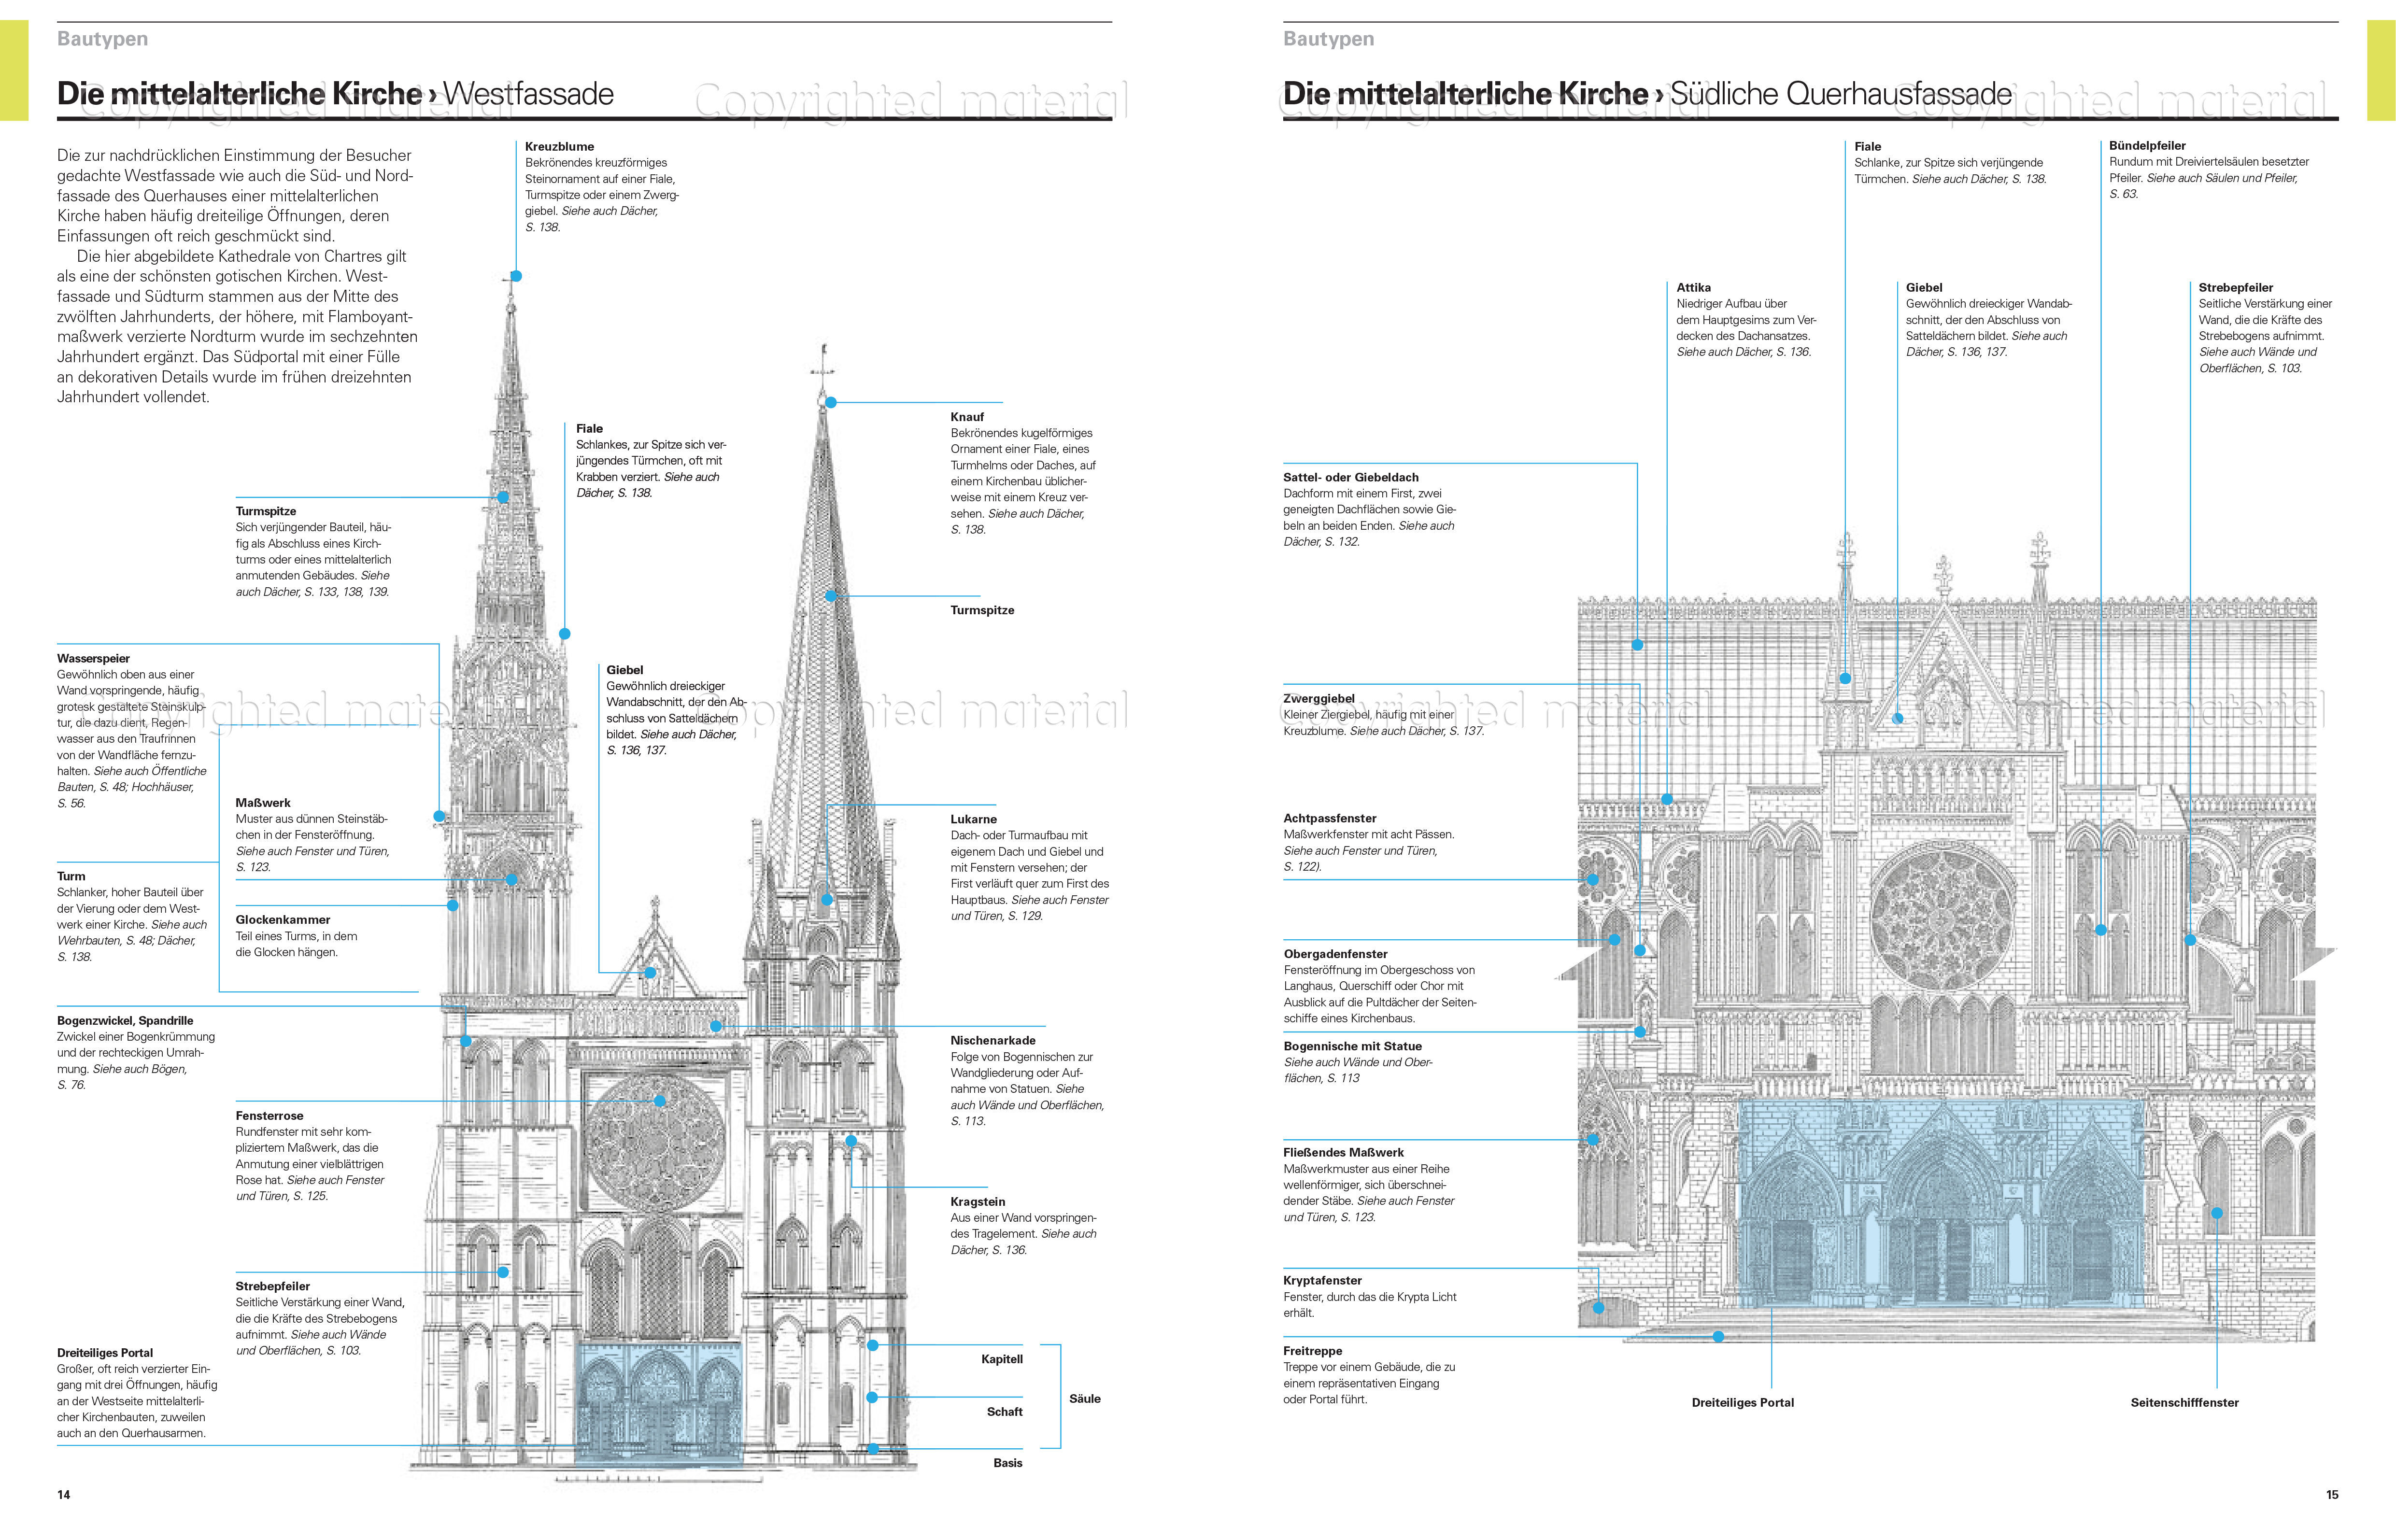Select the Wasserspeier heading
Image resolution: width=2396 pixels, height=1540 pixels.
point(93,658)
